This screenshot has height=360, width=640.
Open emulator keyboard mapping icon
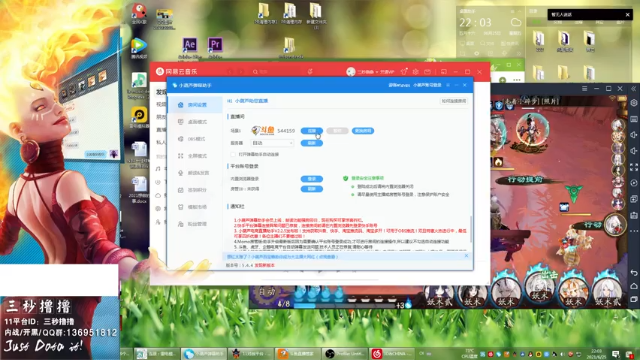tap(633, 119)
